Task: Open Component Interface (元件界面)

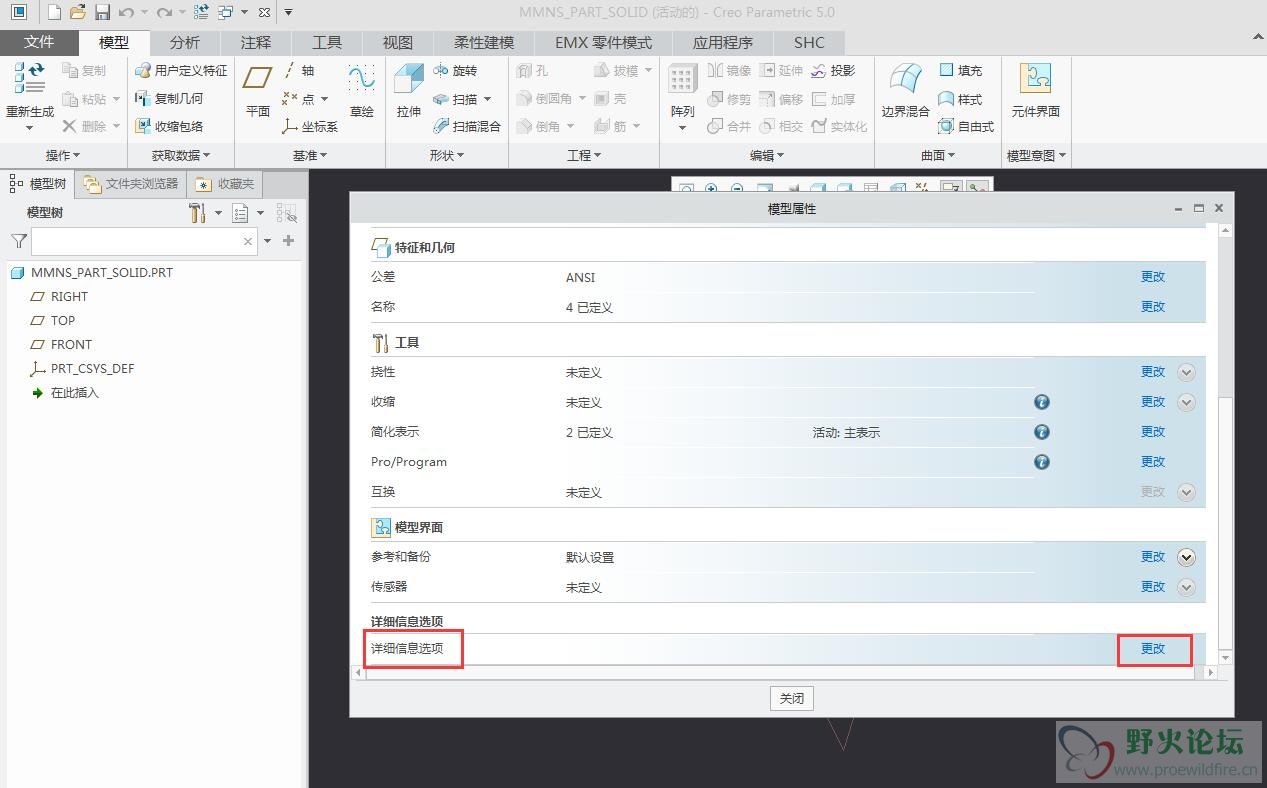Action: pos(1035,92)
